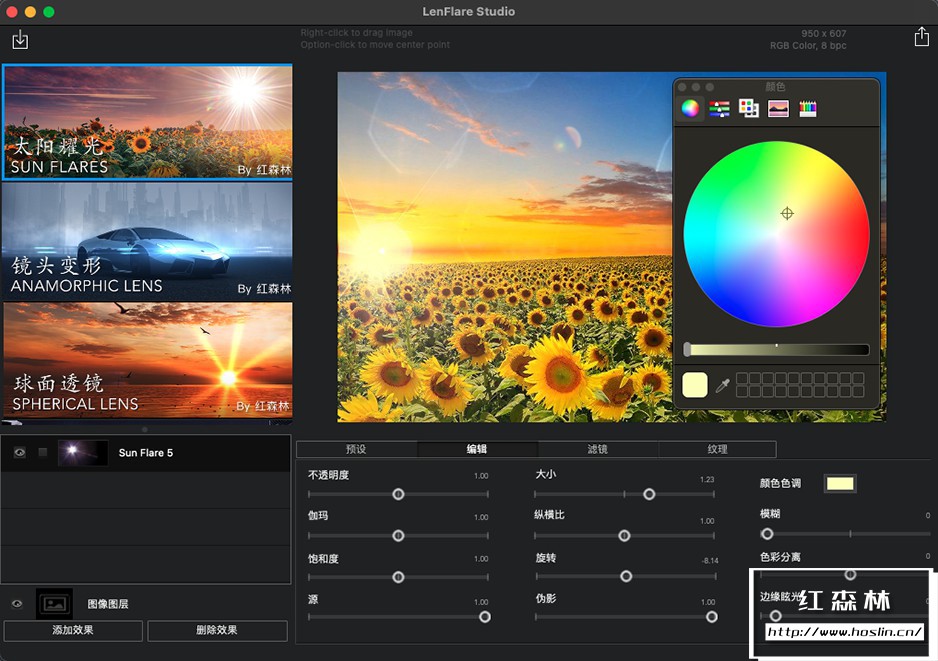Toggle visibility of the 图像图层 layer

click(x=17, y=604)
